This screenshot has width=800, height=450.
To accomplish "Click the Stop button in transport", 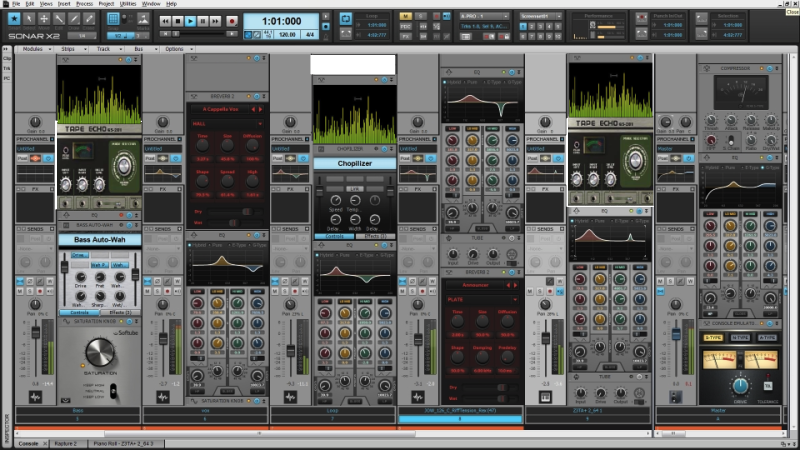I will (179, 21).
